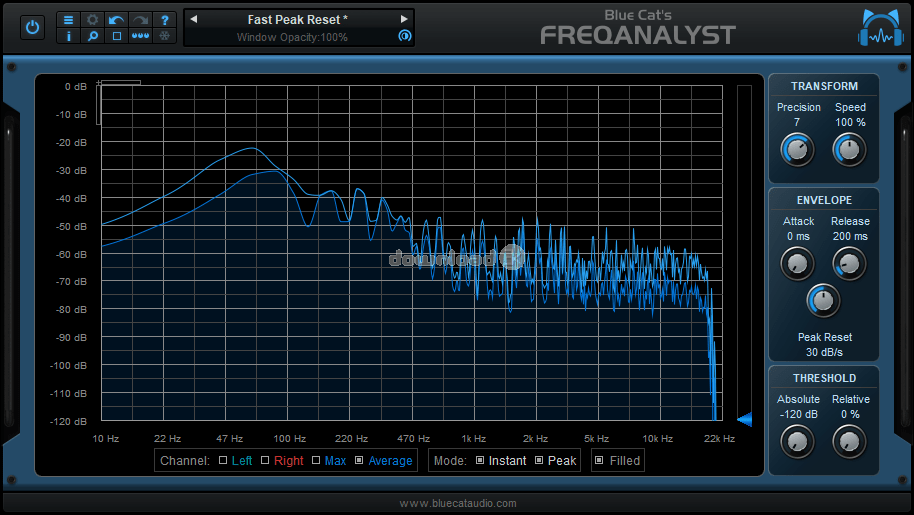914x515 pixels.
Task: Click the TRANSFORM panel title
Action: (x=824, y=86)
